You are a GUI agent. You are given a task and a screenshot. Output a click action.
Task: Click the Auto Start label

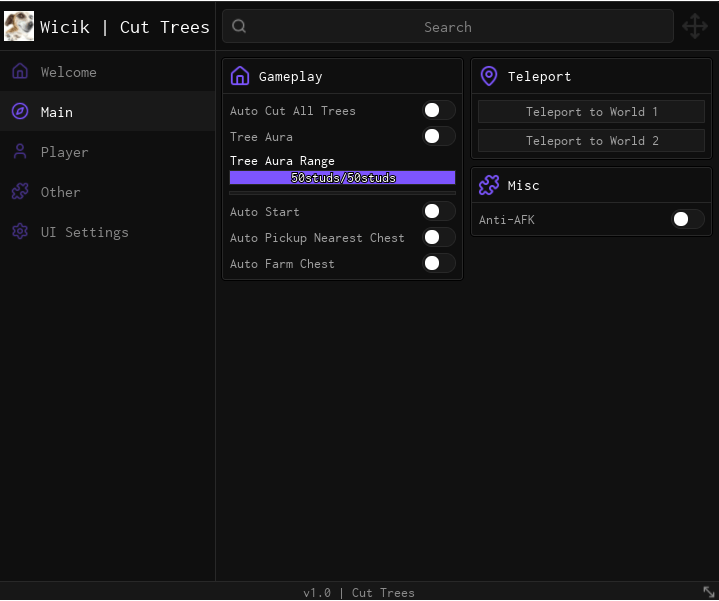[265, 212]
